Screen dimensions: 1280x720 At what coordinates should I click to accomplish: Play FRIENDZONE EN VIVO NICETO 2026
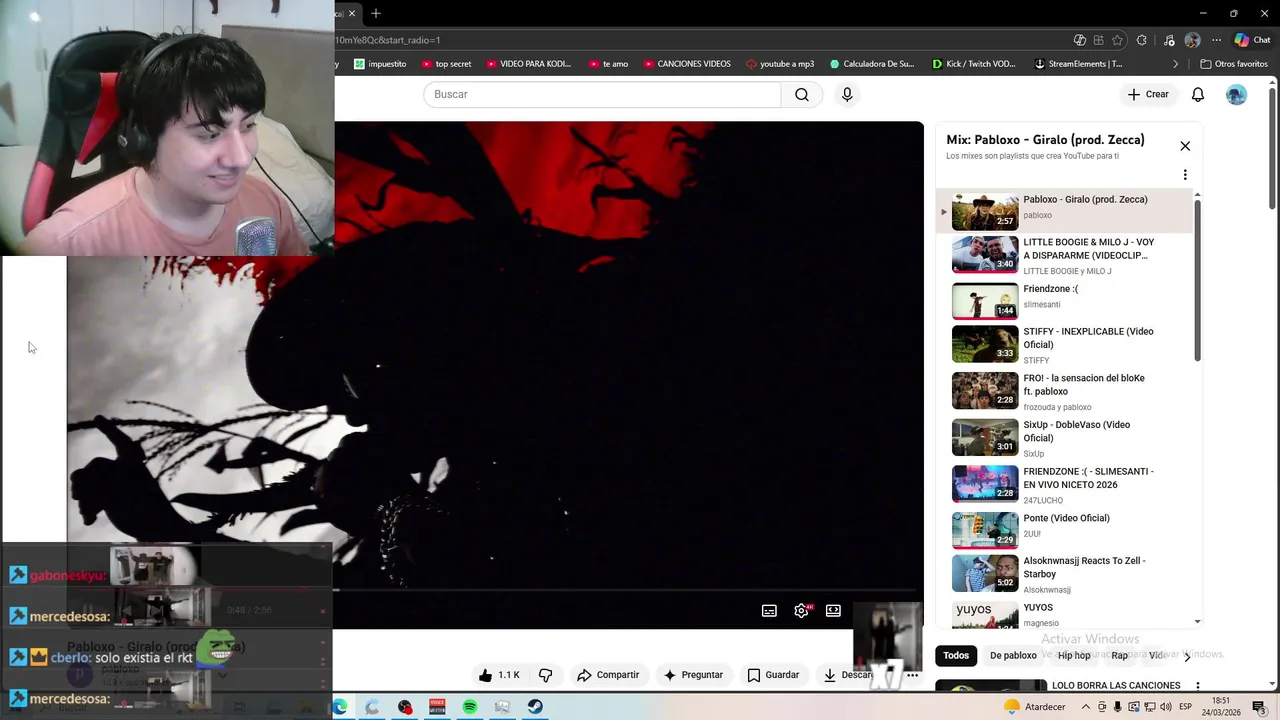1065,485
